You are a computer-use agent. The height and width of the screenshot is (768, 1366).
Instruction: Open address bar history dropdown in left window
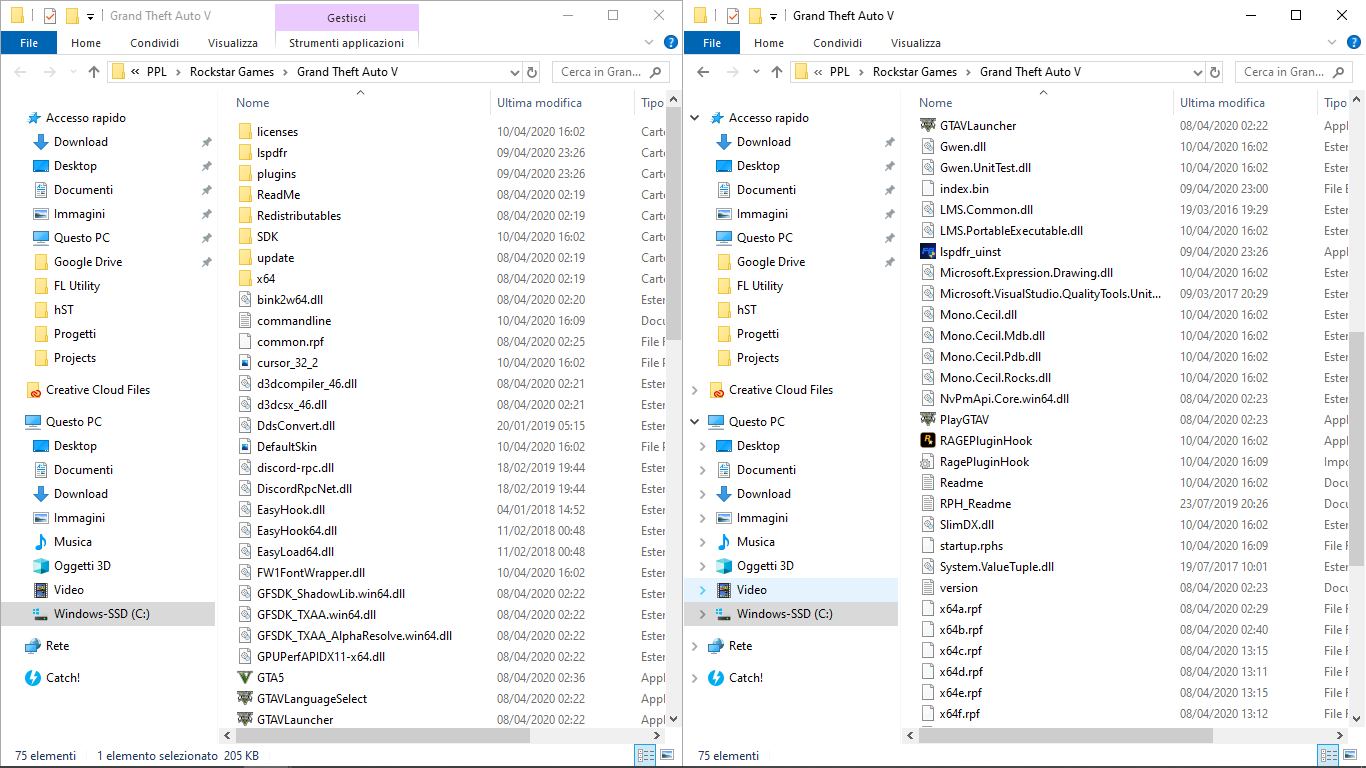[515, 72]
